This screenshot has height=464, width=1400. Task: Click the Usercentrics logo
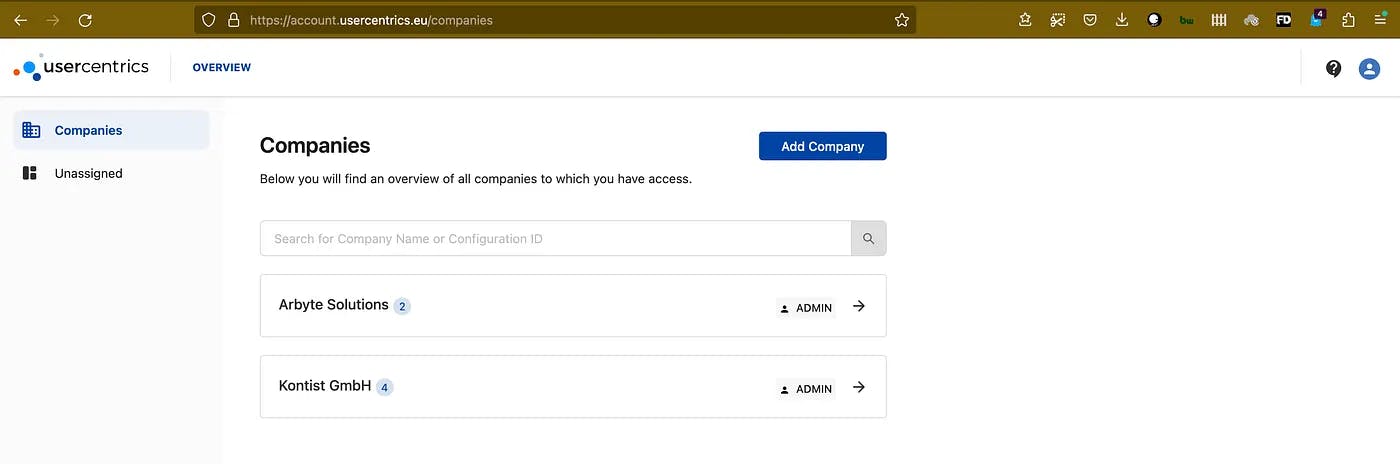82,68
